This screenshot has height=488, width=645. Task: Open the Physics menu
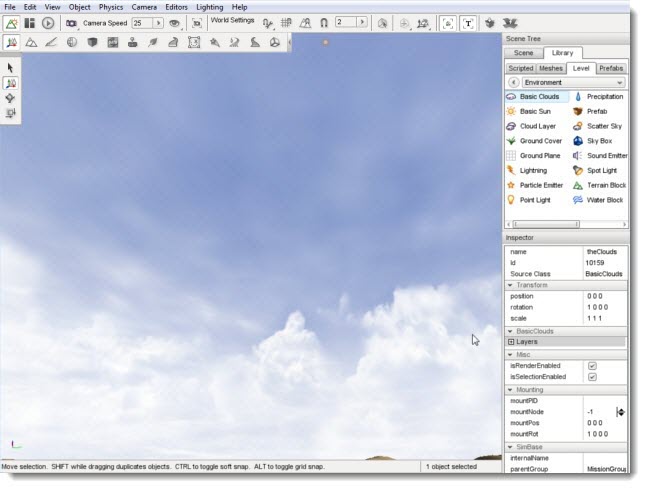click(111, 7)
